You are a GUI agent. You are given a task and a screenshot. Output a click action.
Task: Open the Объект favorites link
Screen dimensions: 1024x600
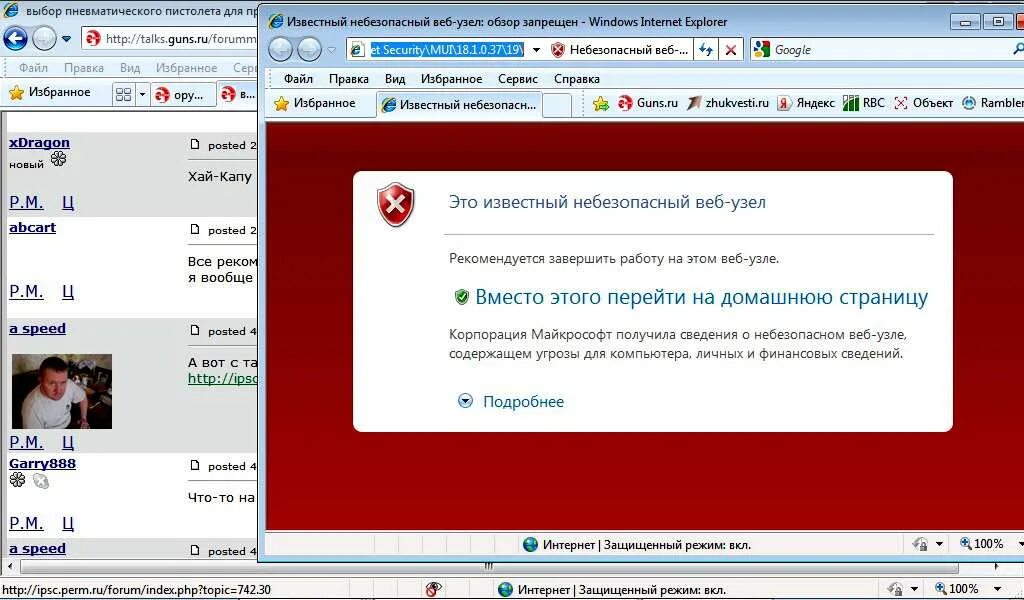point(923,103)
